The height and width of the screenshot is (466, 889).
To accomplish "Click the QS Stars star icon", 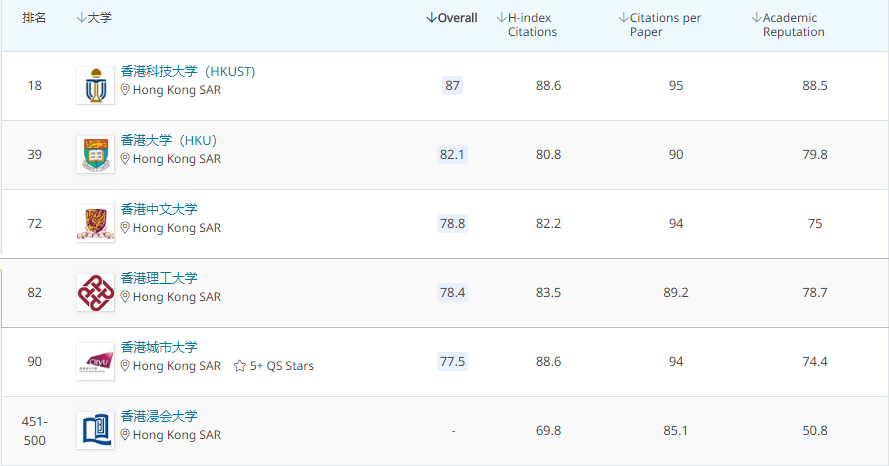I will coord(240,366).
